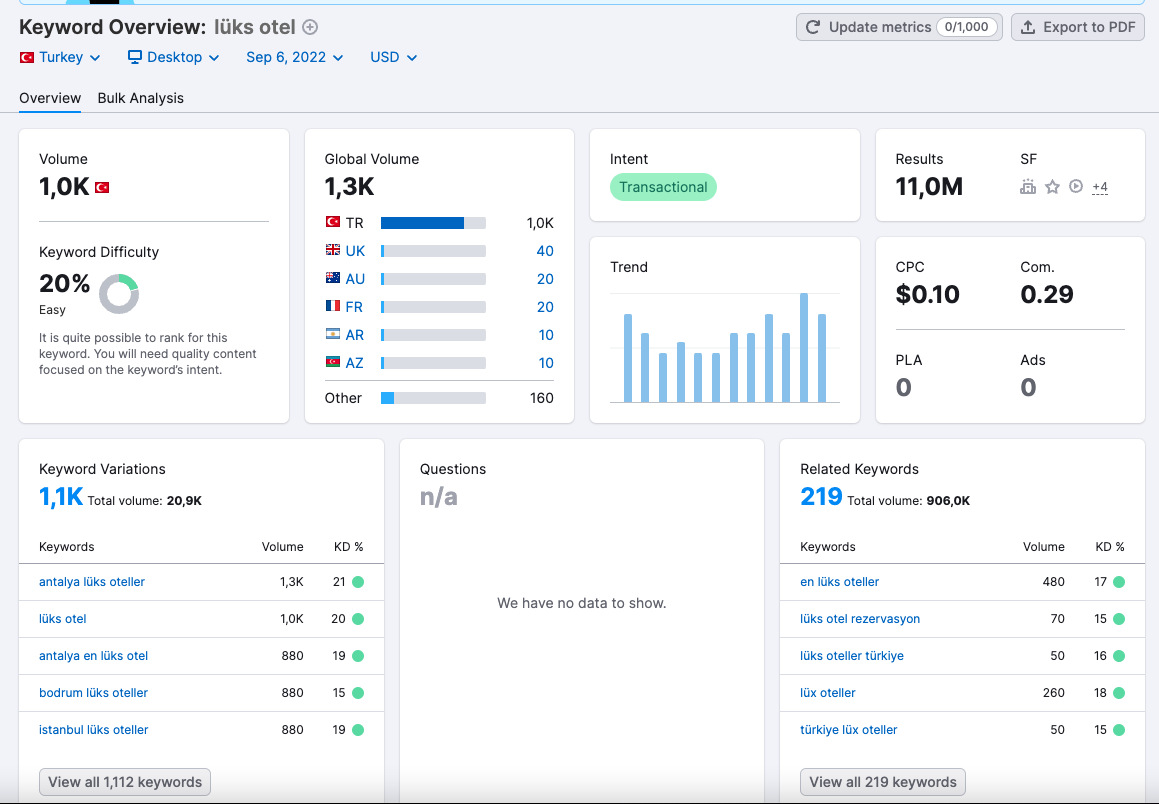Click the star reviews SERP feature icon
1159x804 pixels.
click(x=1053, y=187)
